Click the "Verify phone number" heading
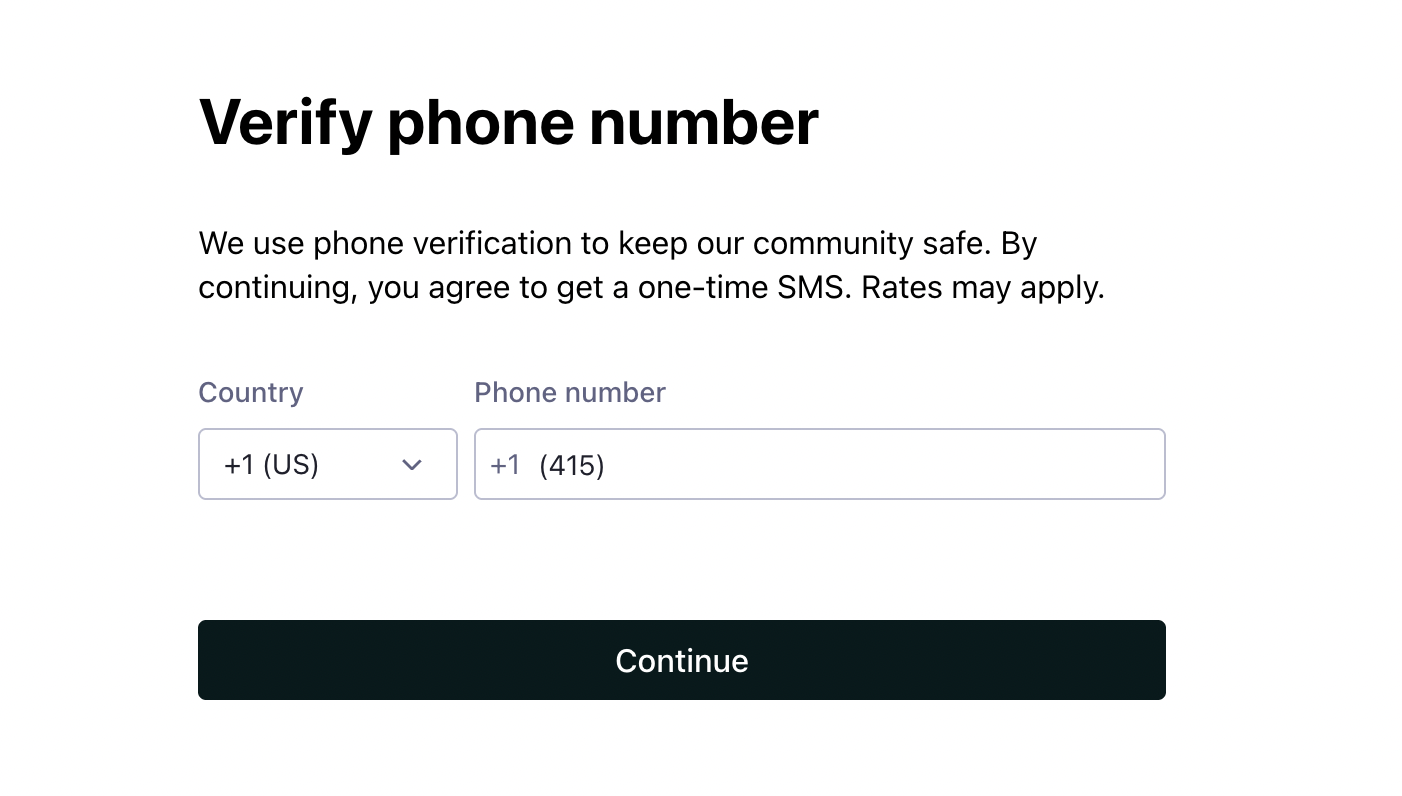Image resolution: width=1402 pixels, height=796 pixels. click(508, 122)
